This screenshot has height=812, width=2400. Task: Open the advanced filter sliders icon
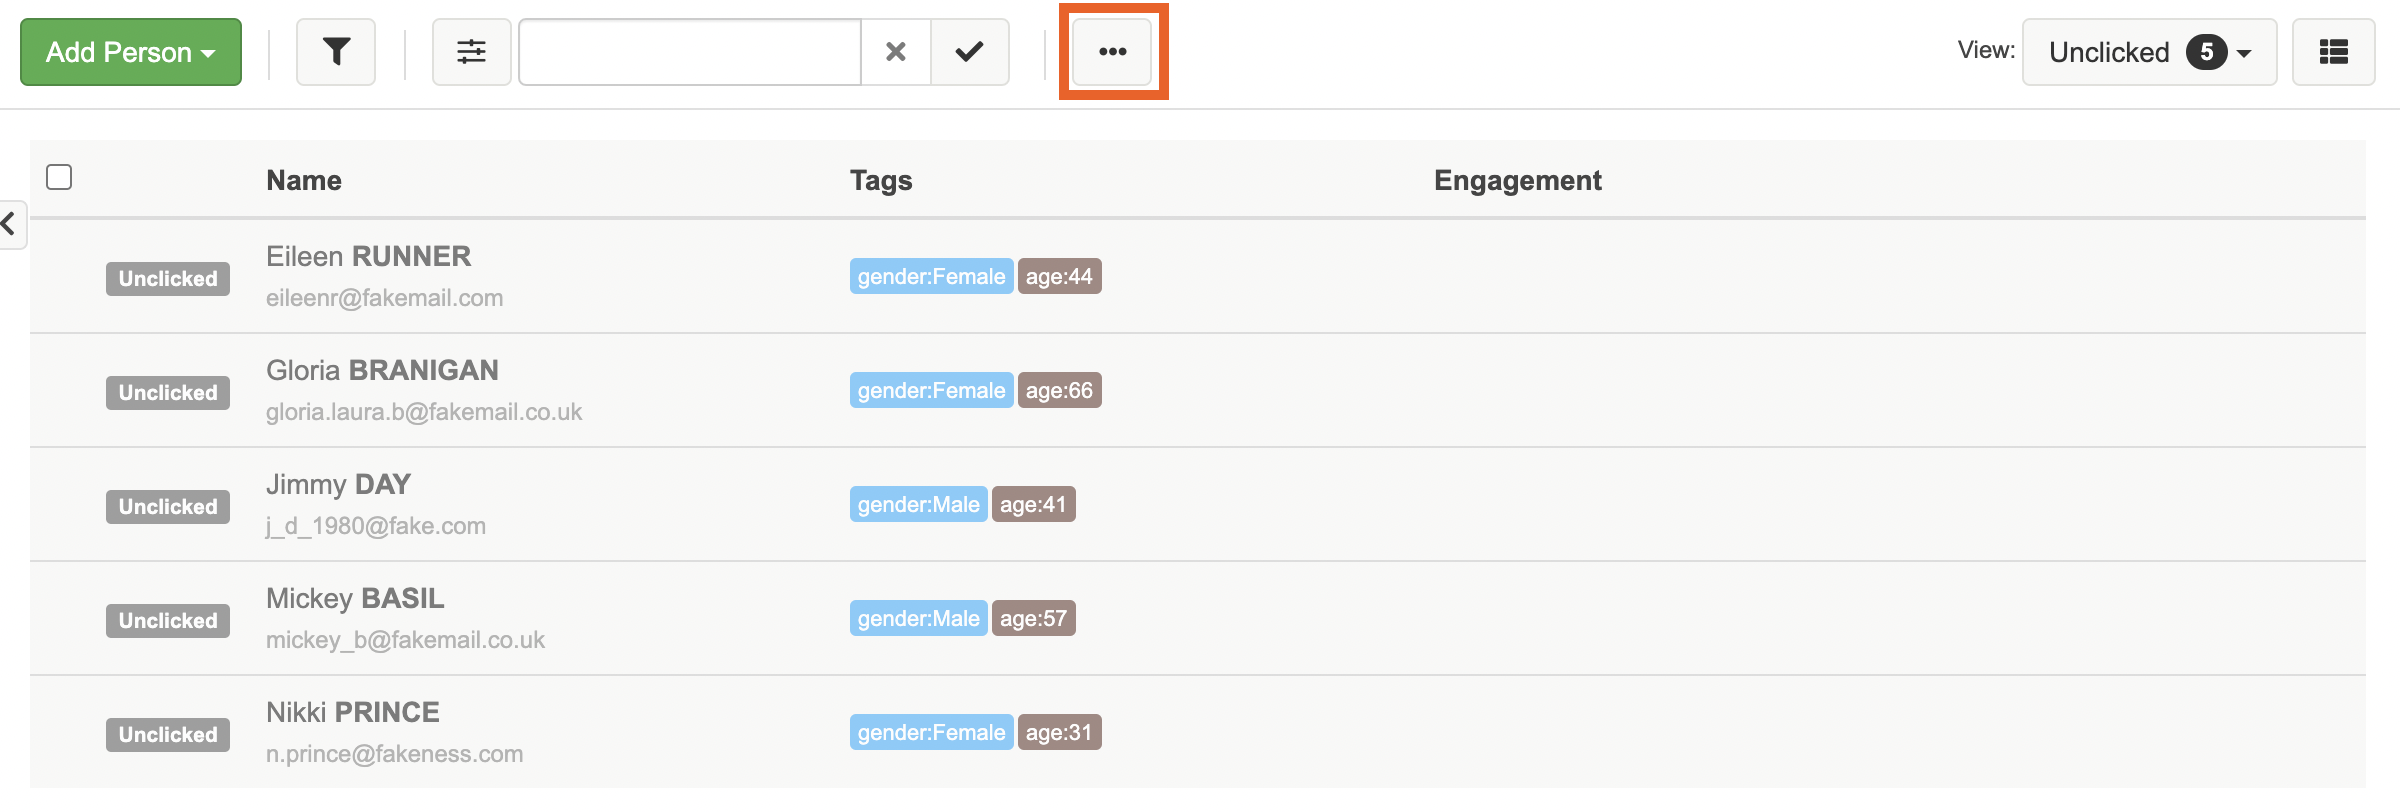pyautogui.click(x=471, y=52)
